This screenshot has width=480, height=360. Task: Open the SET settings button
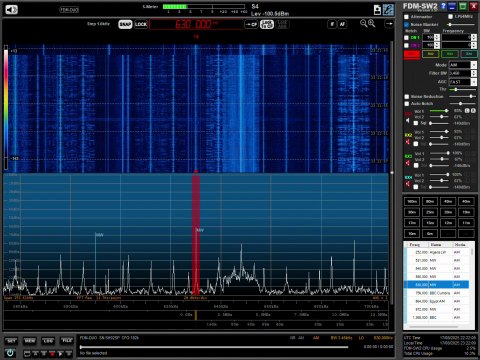pyautogui.click(x=12, y=341)
